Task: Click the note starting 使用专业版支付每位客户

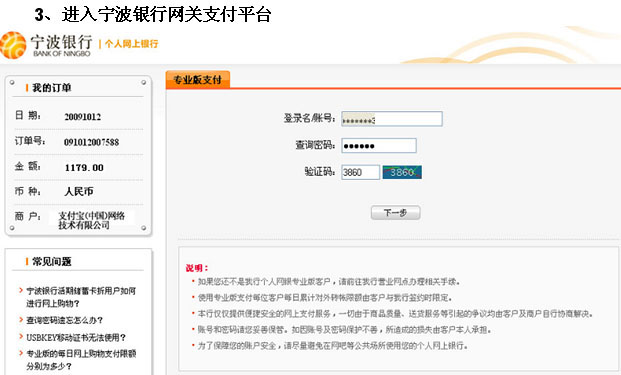Action: pyautogui.click(x=325, y=297)
